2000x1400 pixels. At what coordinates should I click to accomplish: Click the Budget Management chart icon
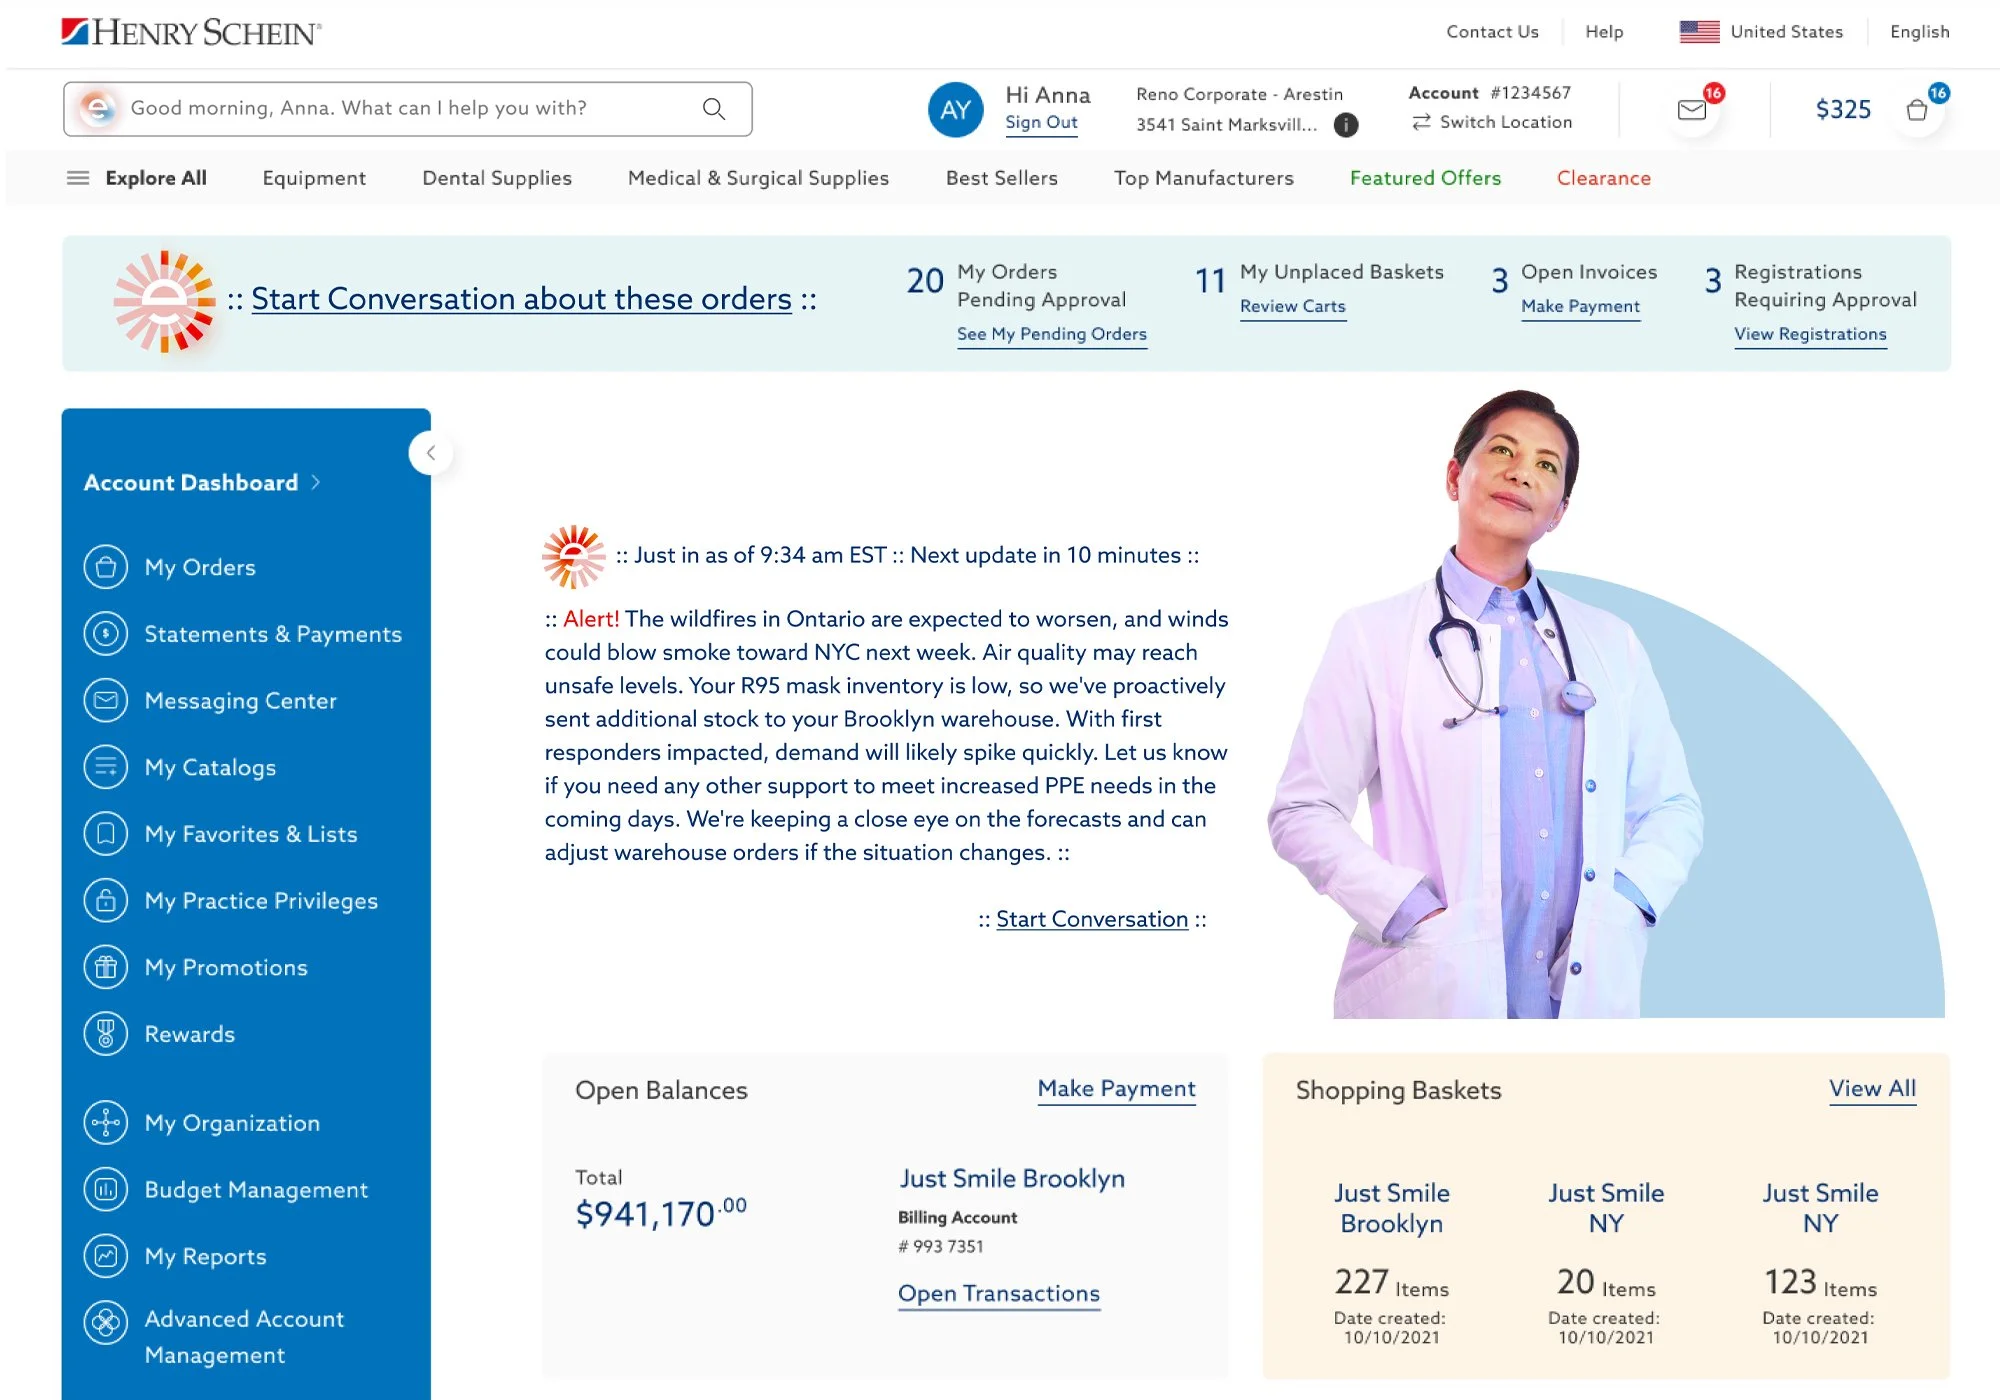tap(106, 1190)
